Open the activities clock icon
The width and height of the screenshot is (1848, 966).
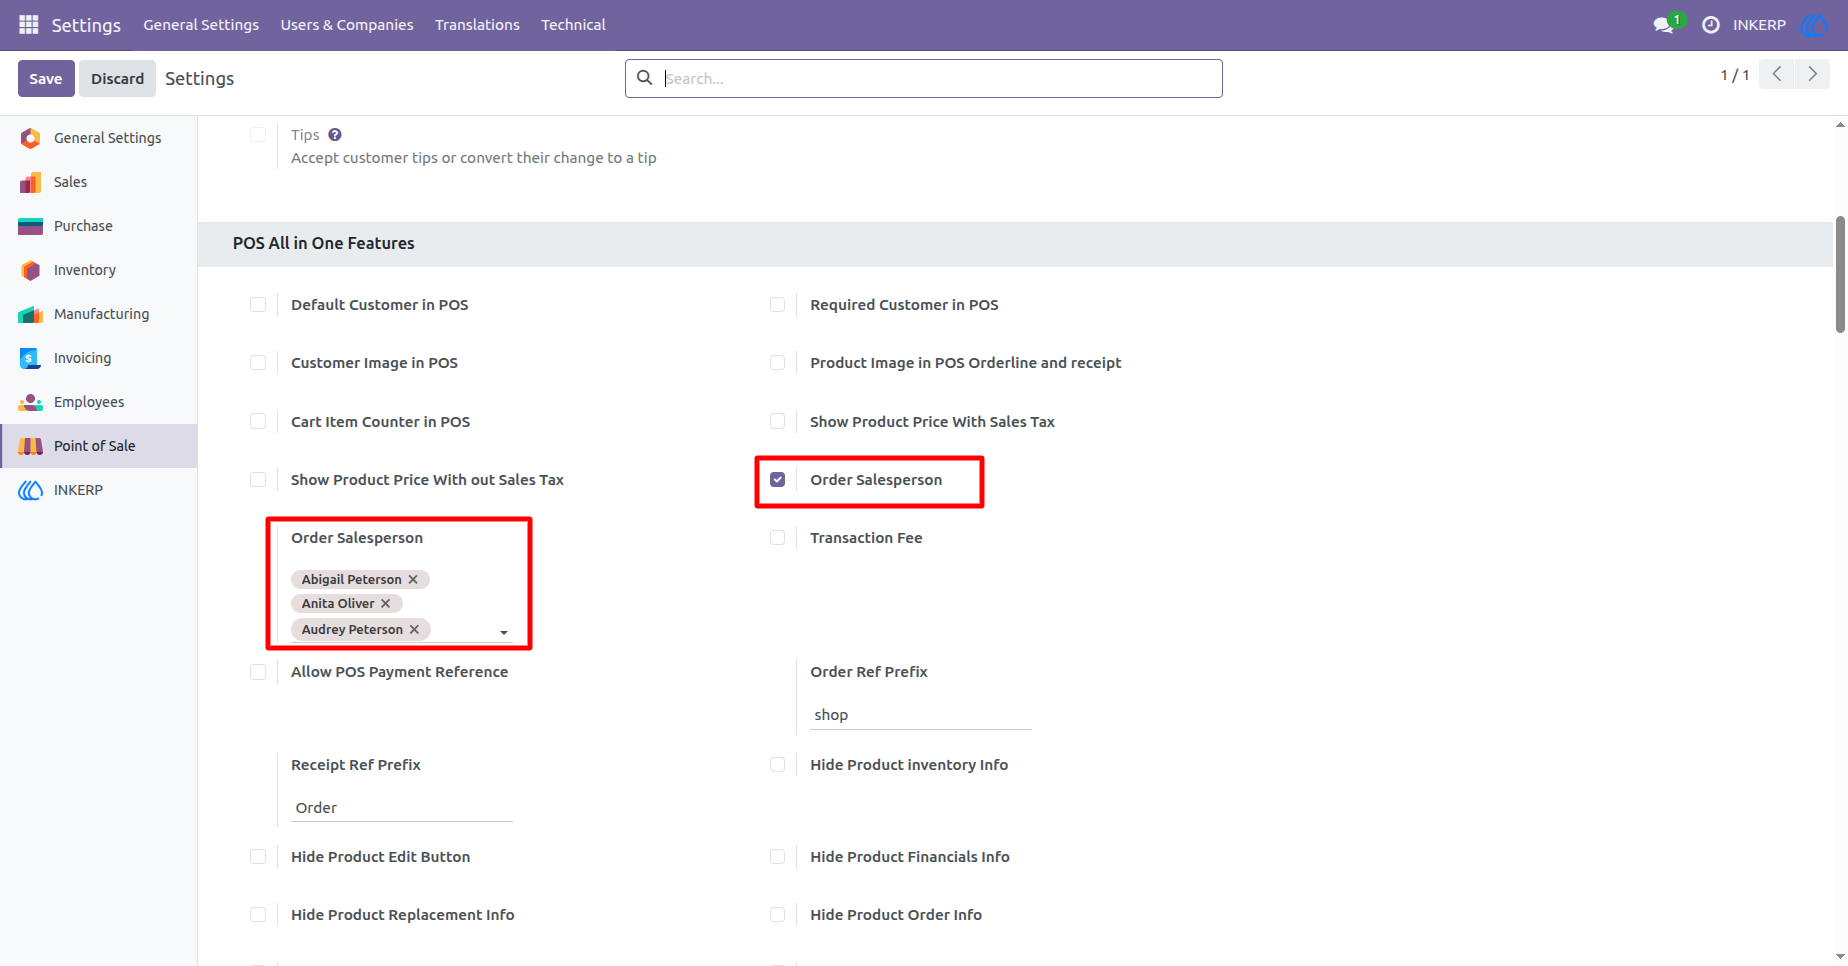(1710, 25)
